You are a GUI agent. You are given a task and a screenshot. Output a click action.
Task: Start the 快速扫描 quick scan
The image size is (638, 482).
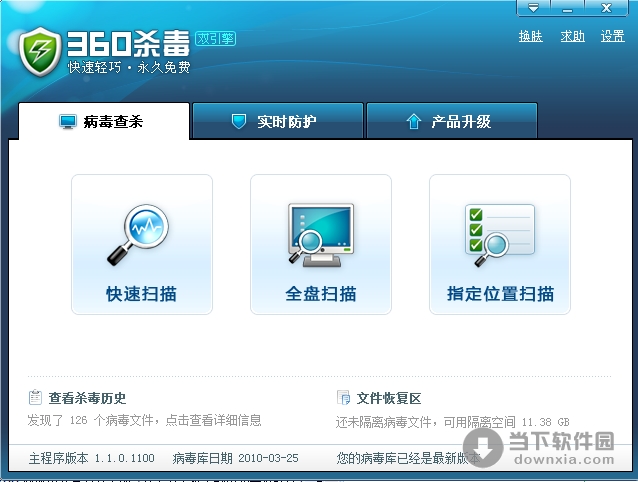point(142,244)
